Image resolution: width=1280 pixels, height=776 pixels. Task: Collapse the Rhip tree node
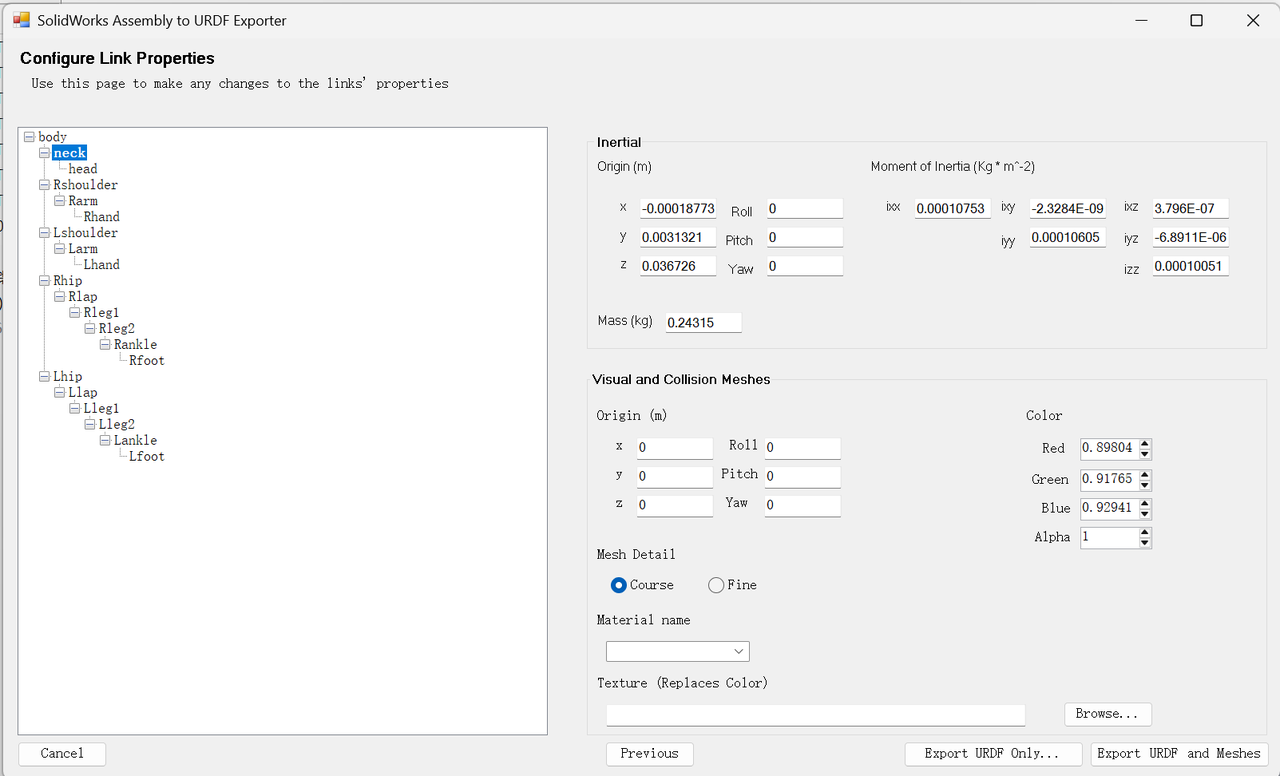tap(44, 281)
